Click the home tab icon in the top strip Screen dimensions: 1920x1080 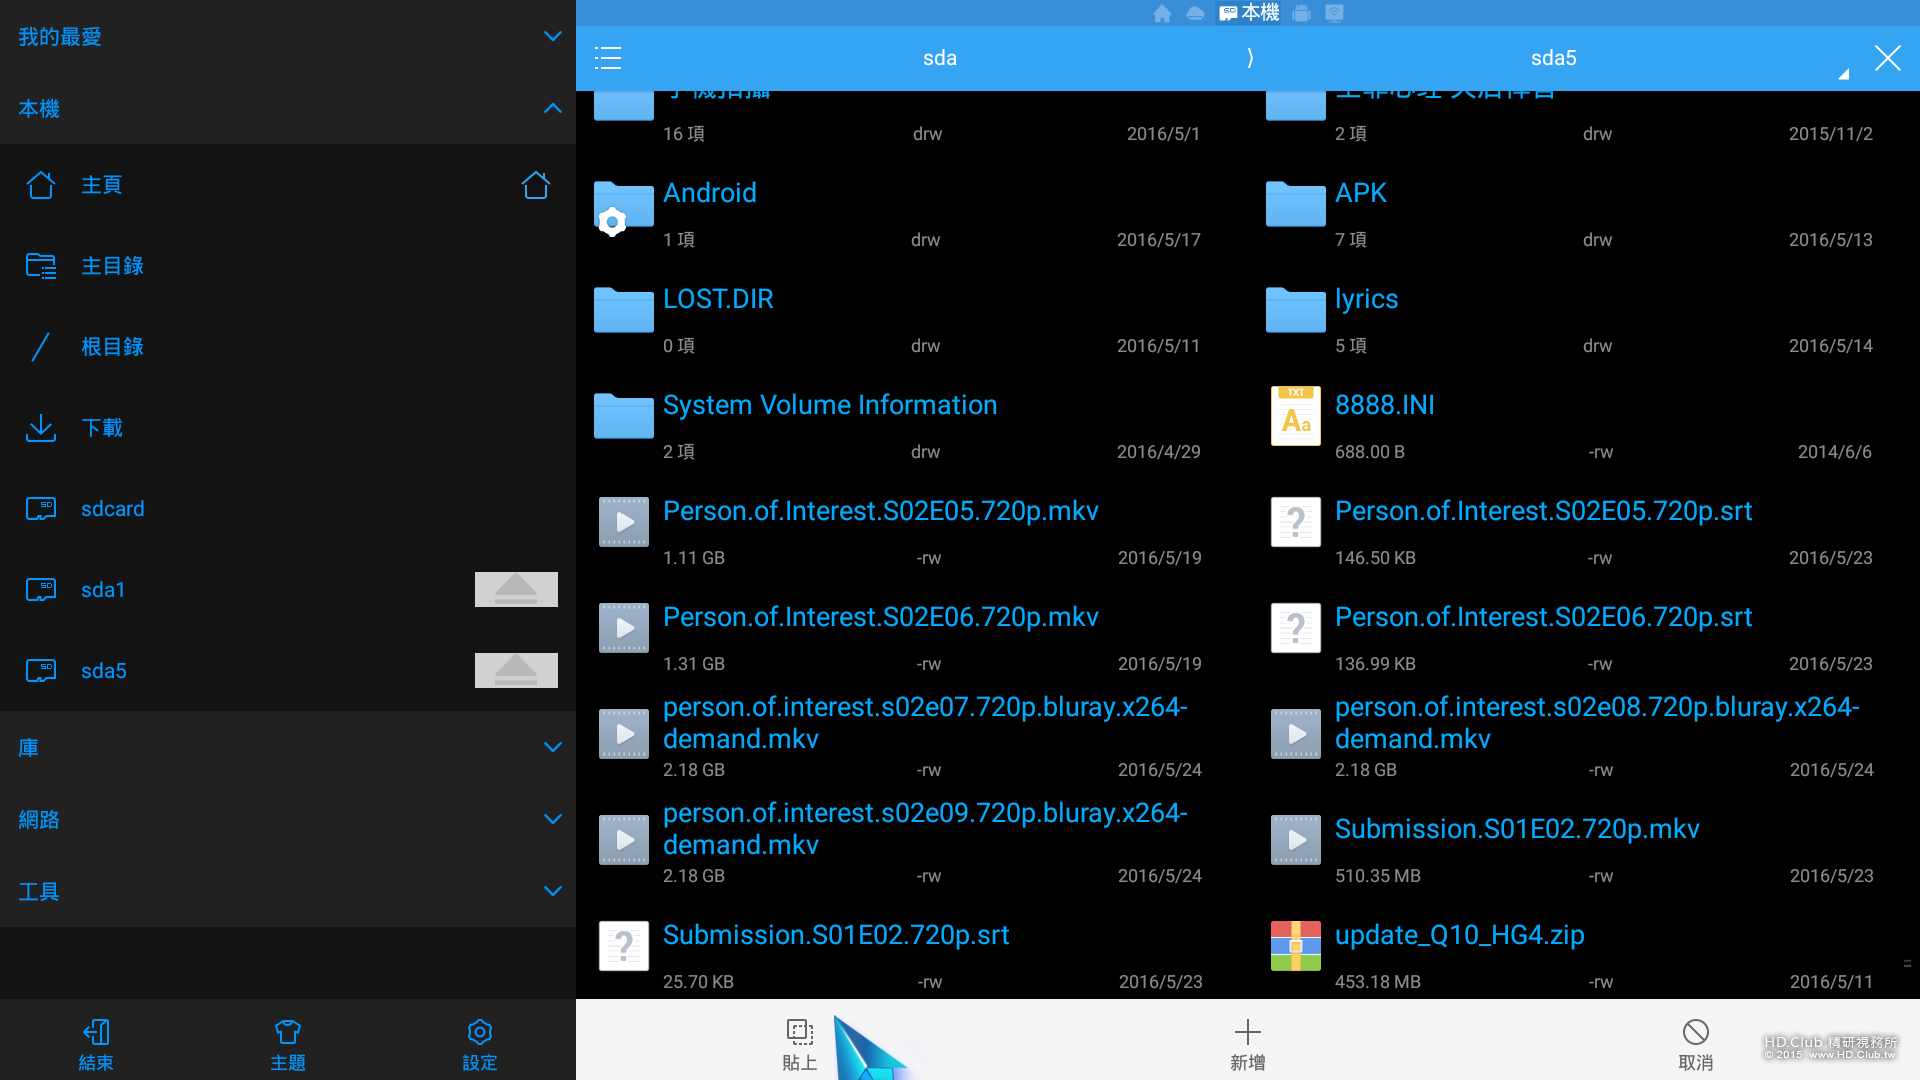(x=1162, y=14)
